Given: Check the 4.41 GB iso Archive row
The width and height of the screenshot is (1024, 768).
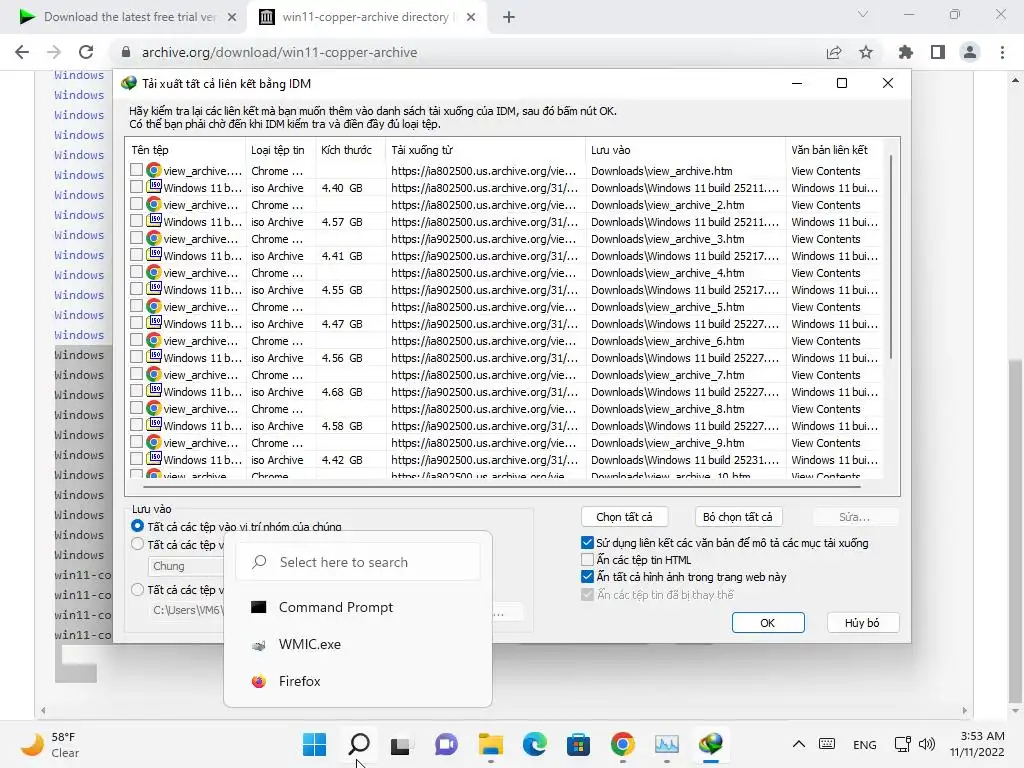Looking at the screenshot, I should 136,255.
